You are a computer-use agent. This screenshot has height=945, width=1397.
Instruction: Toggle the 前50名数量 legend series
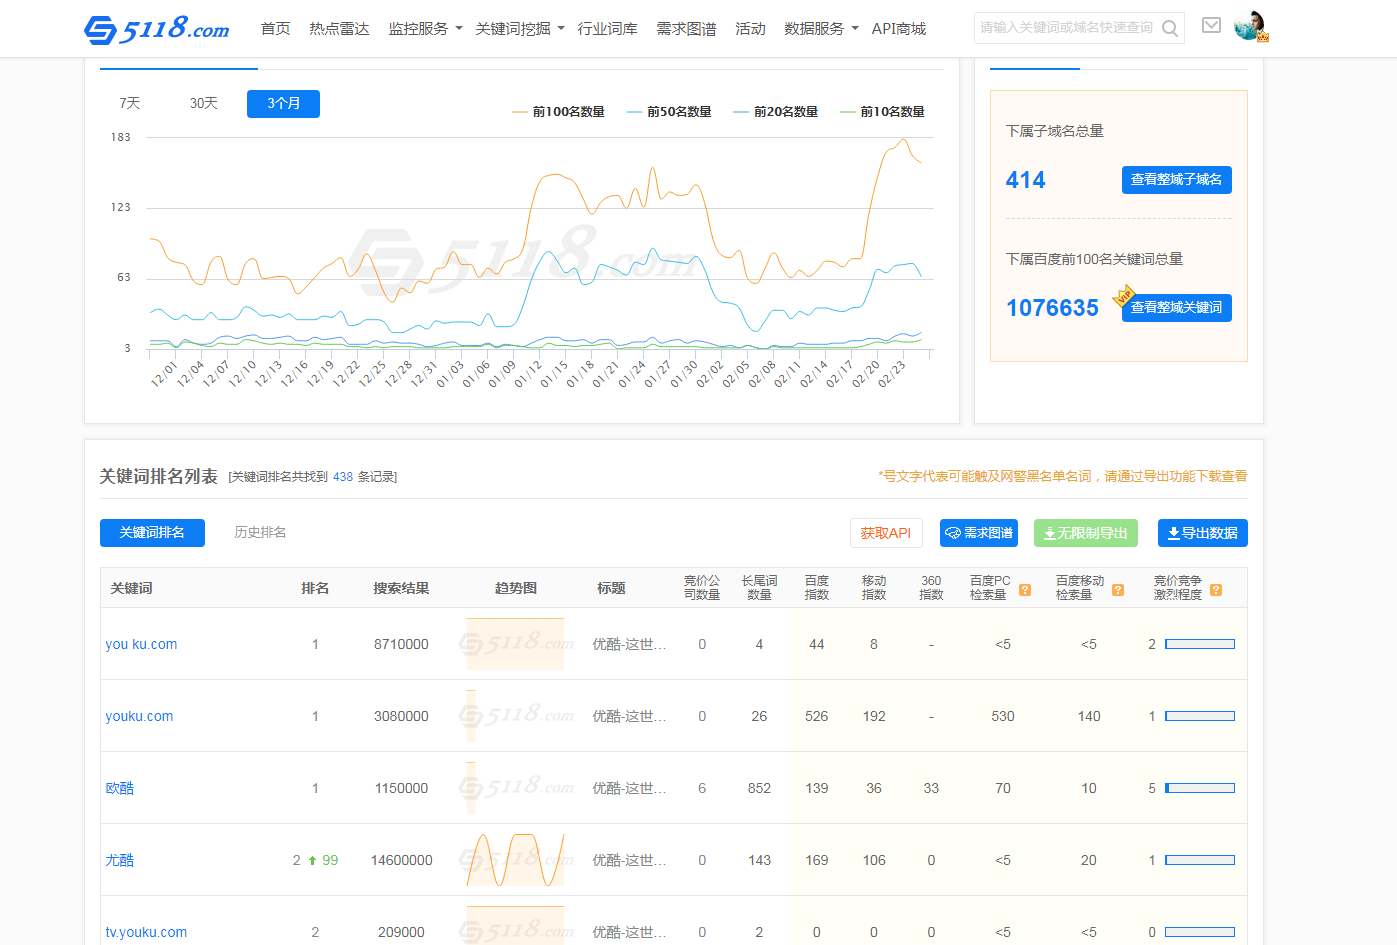coord(669,112)
